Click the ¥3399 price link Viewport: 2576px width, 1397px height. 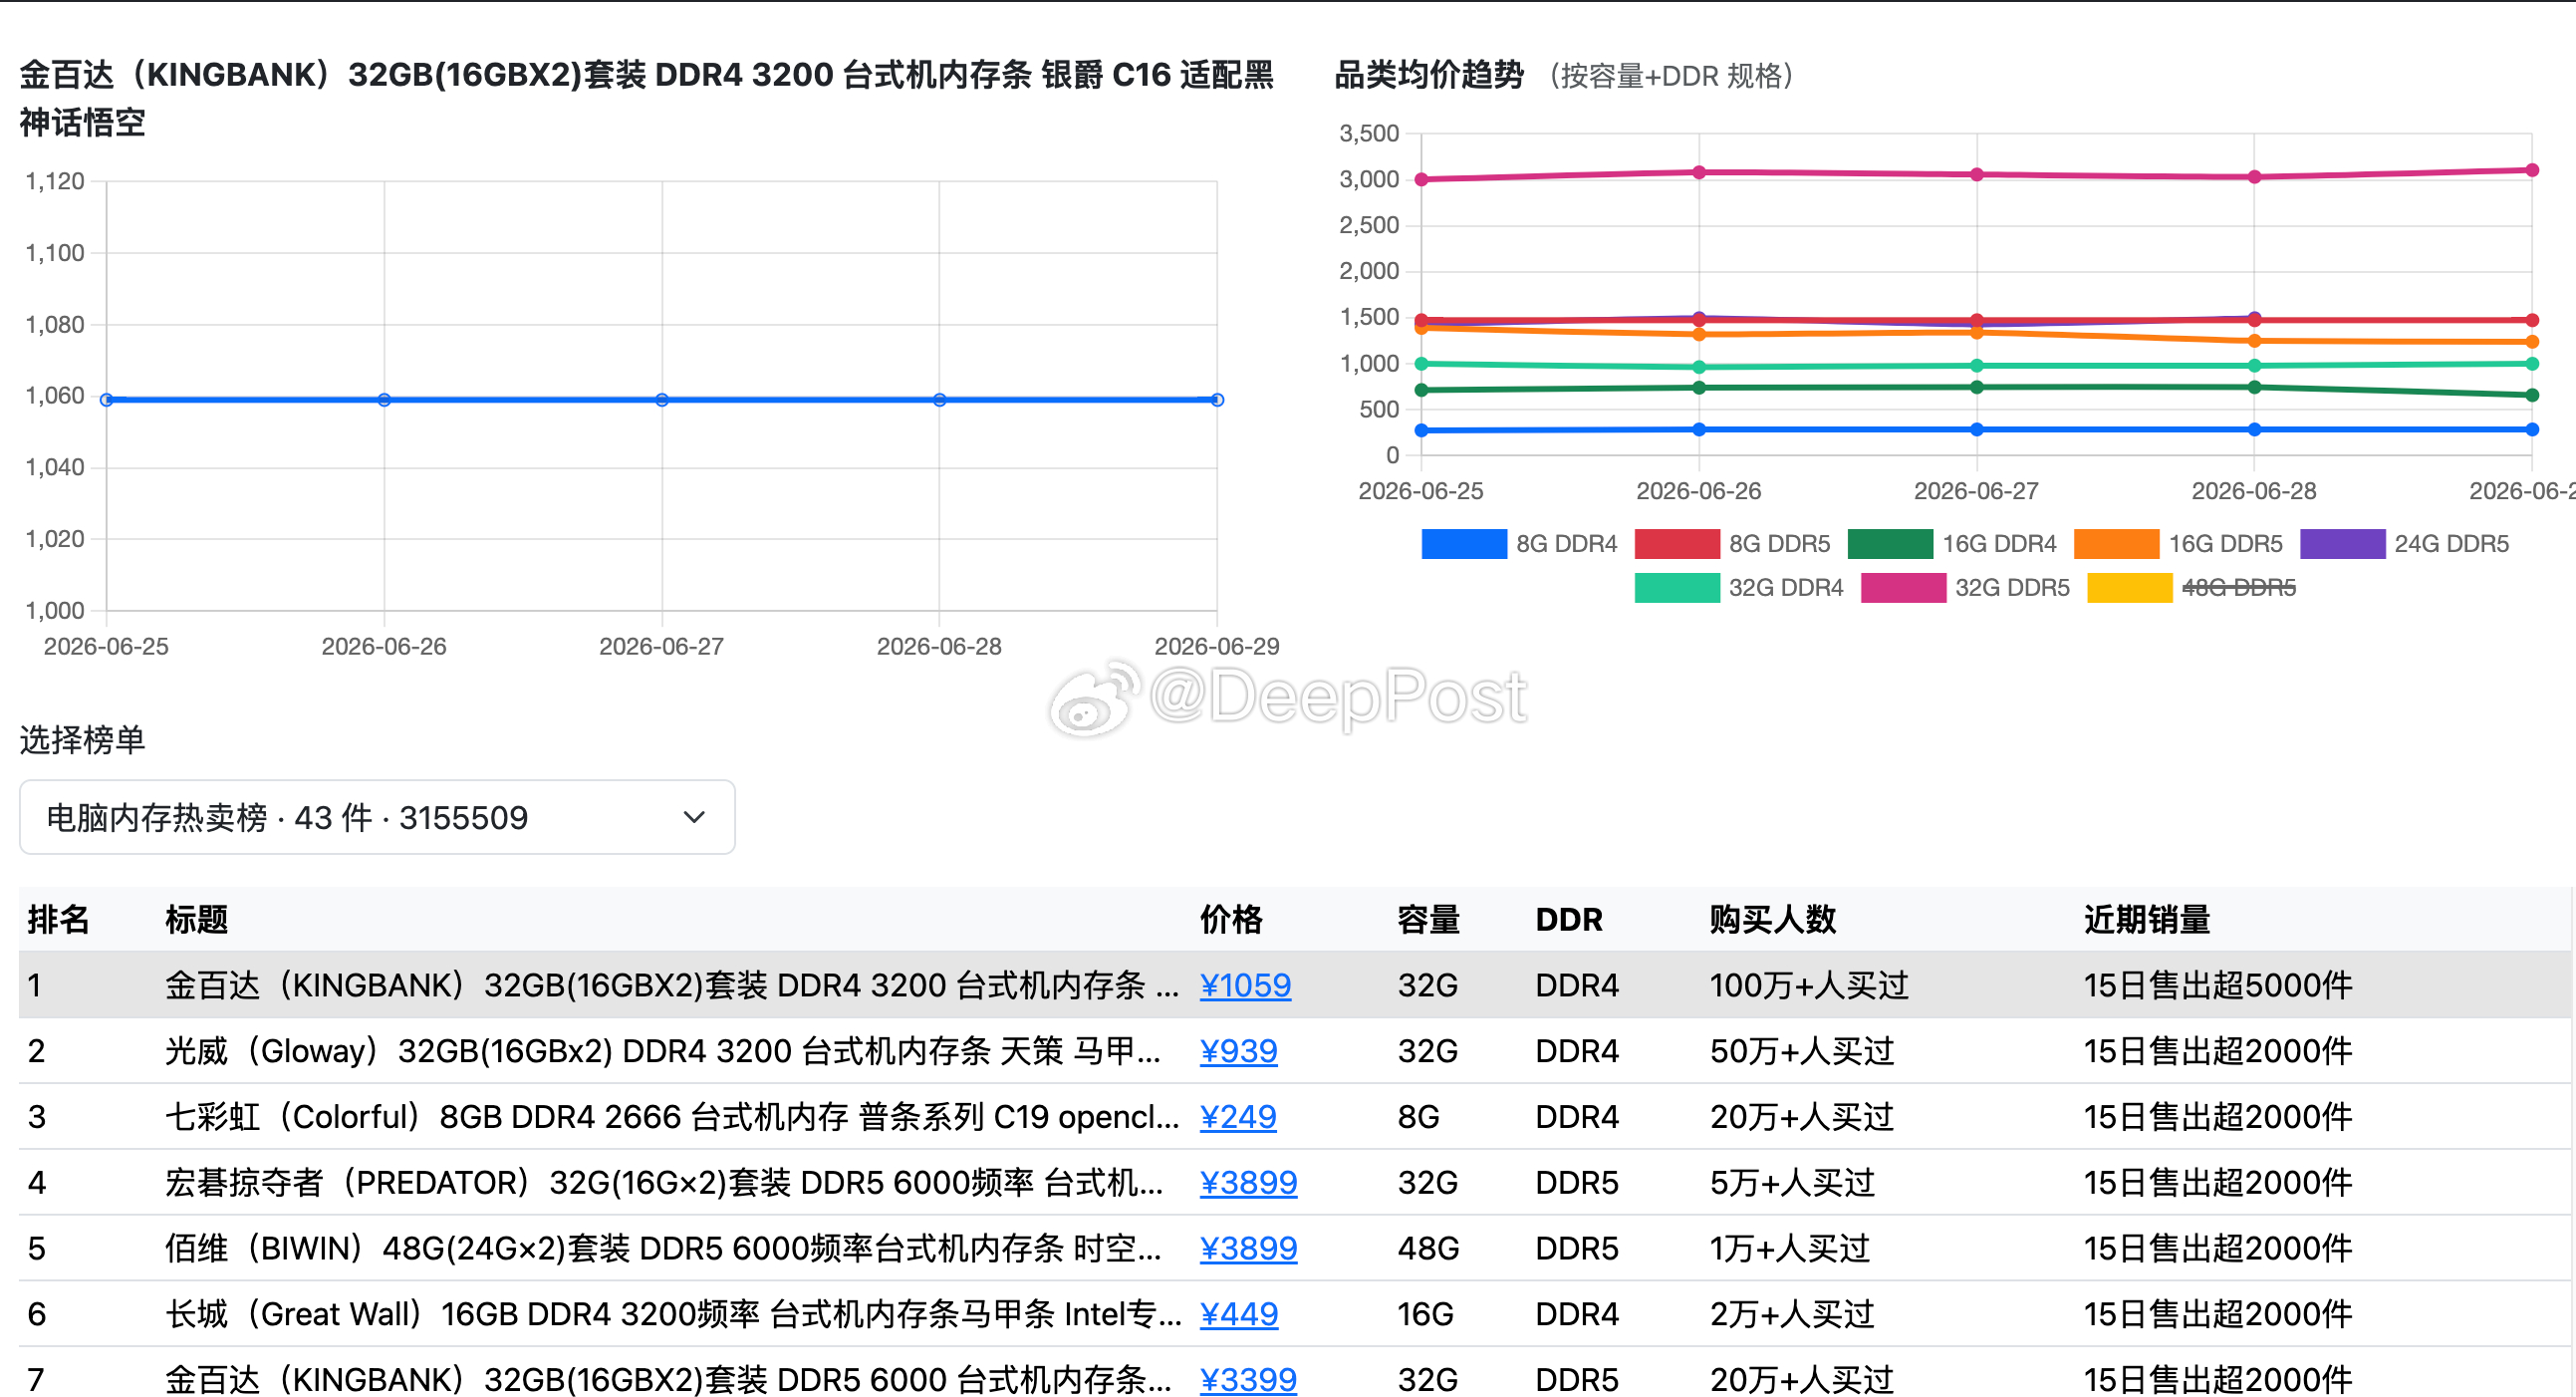[1248, 1379]
